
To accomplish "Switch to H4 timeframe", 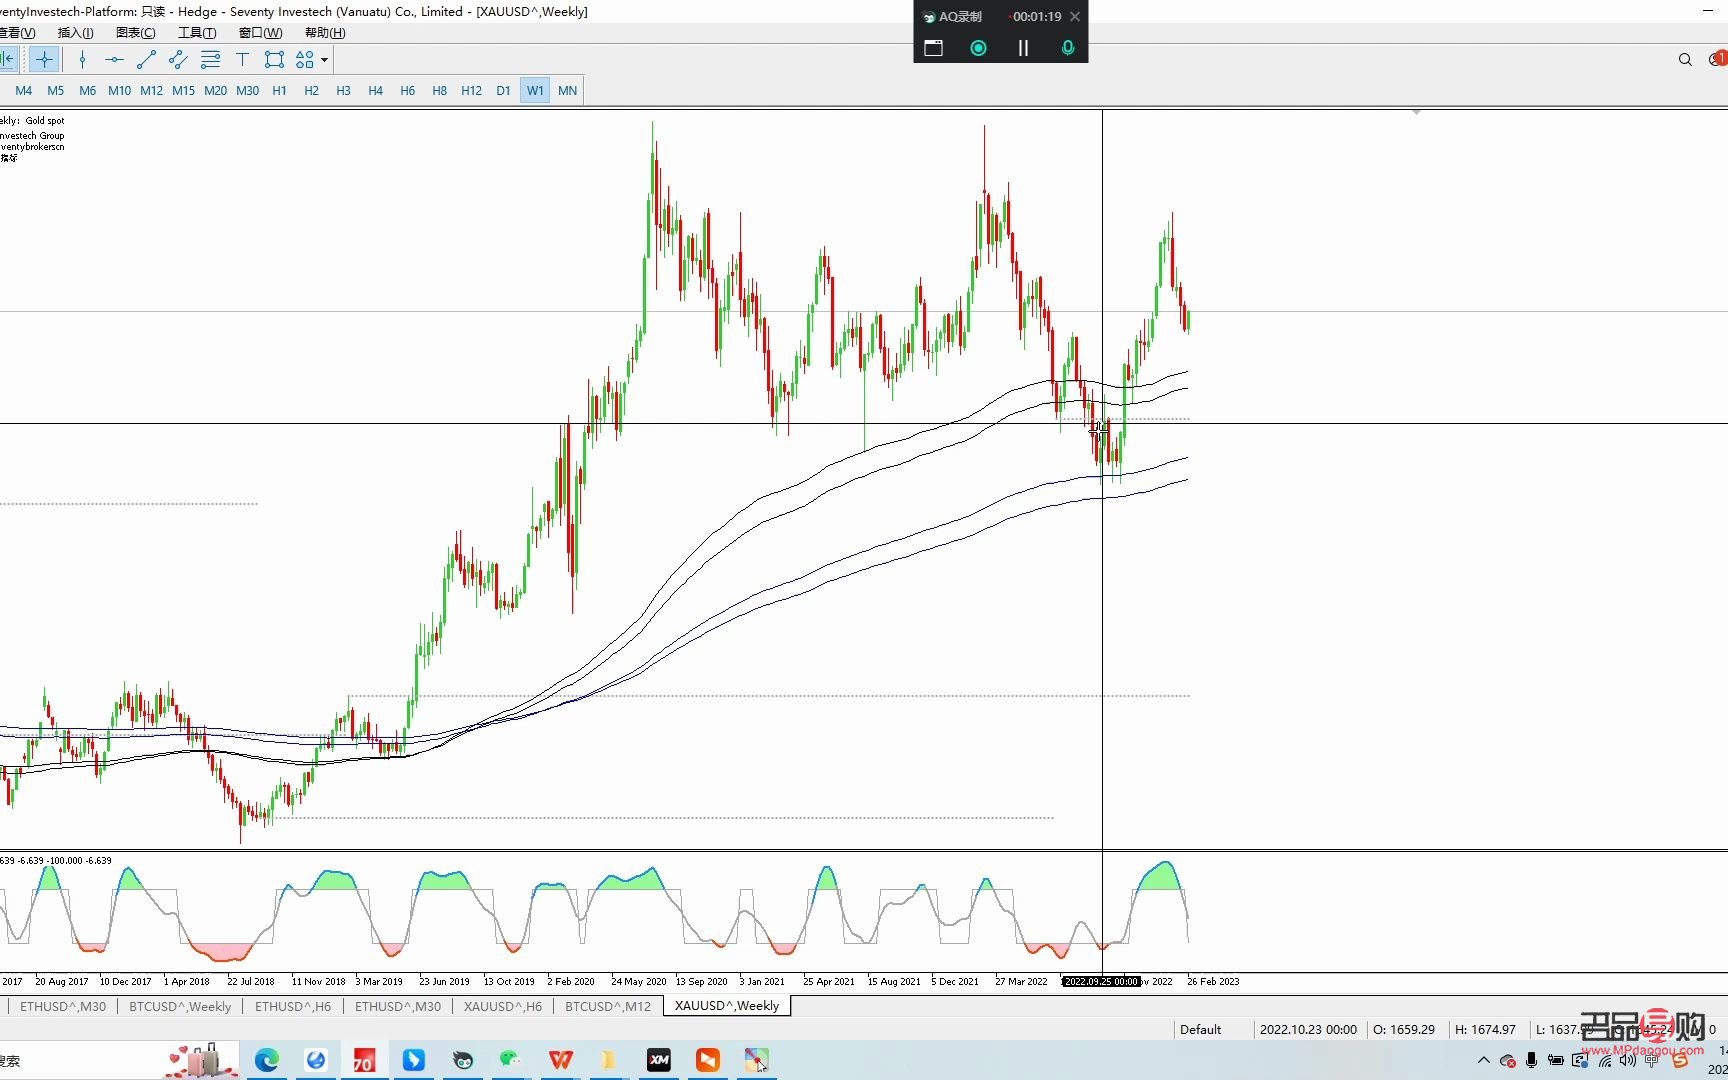I will pyautogui.click(x=375, y=91).
